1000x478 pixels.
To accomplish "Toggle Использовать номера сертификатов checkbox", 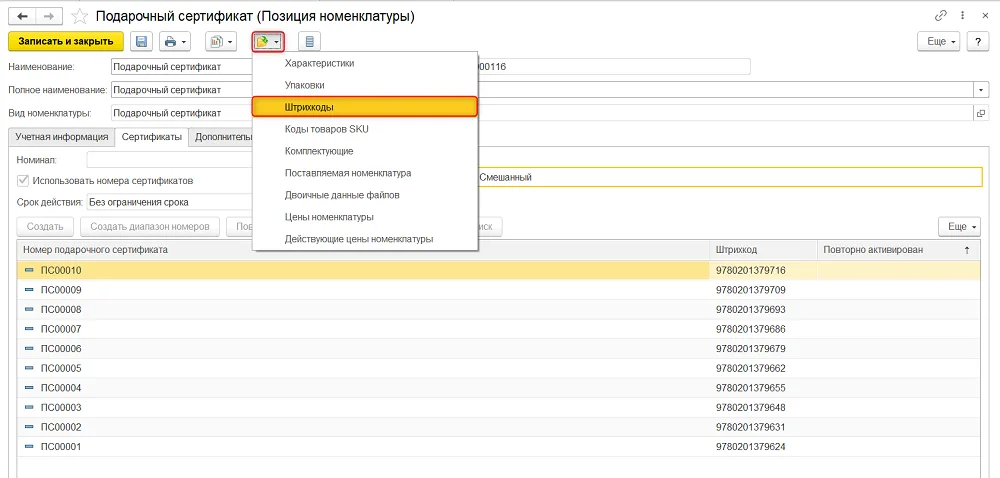I will 23,180.
